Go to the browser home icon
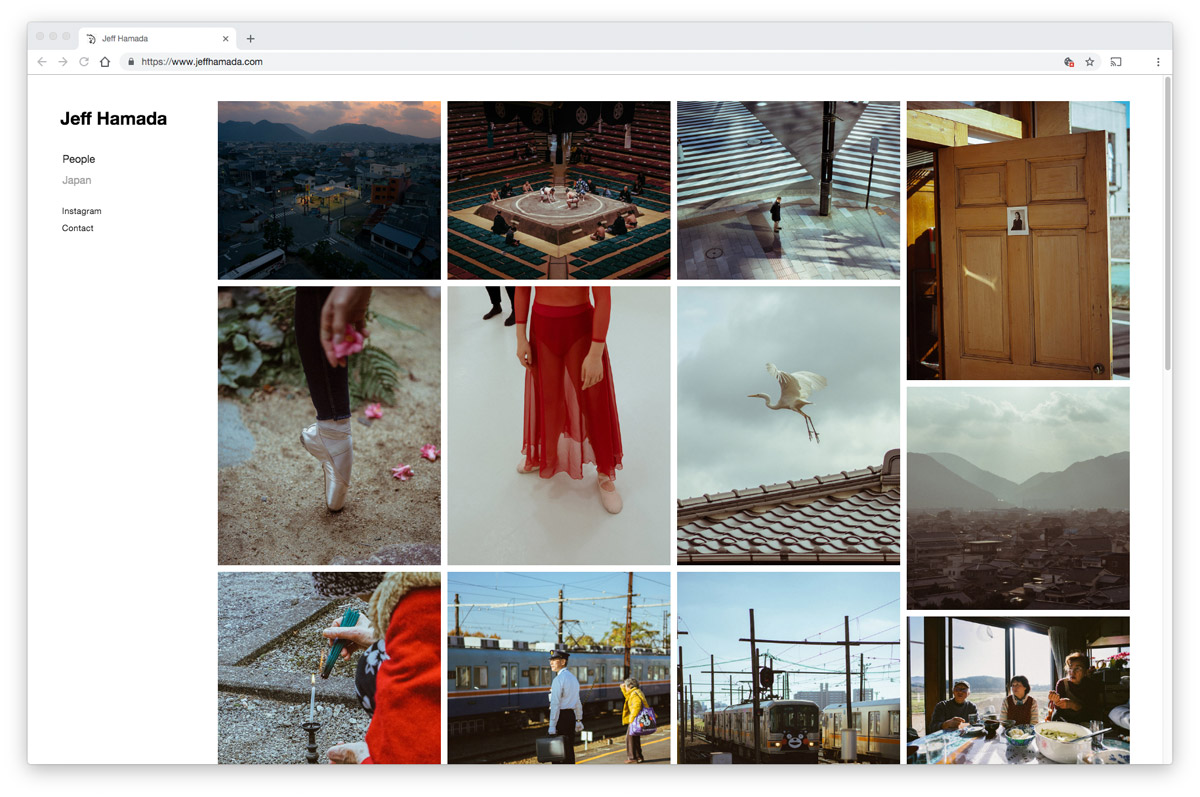The width and height of the screenshot is (1200, 797). coord(105,62)
